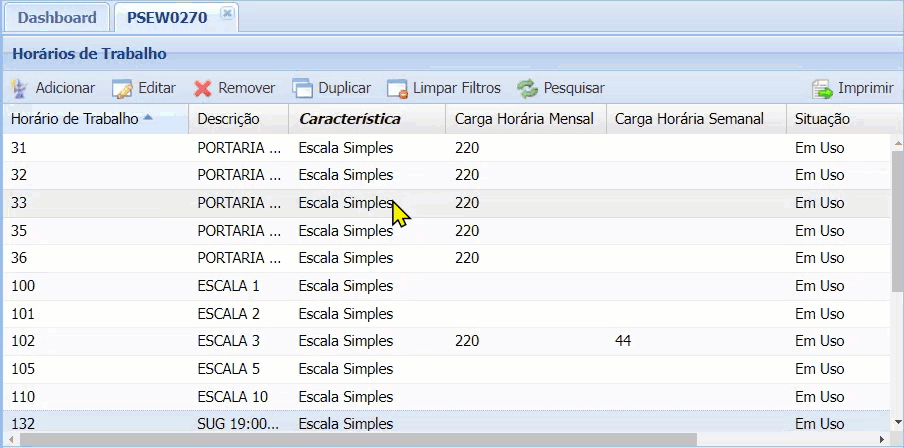Click Situação column header
This screenshot has height=448, width=904.
pos(822,119)
